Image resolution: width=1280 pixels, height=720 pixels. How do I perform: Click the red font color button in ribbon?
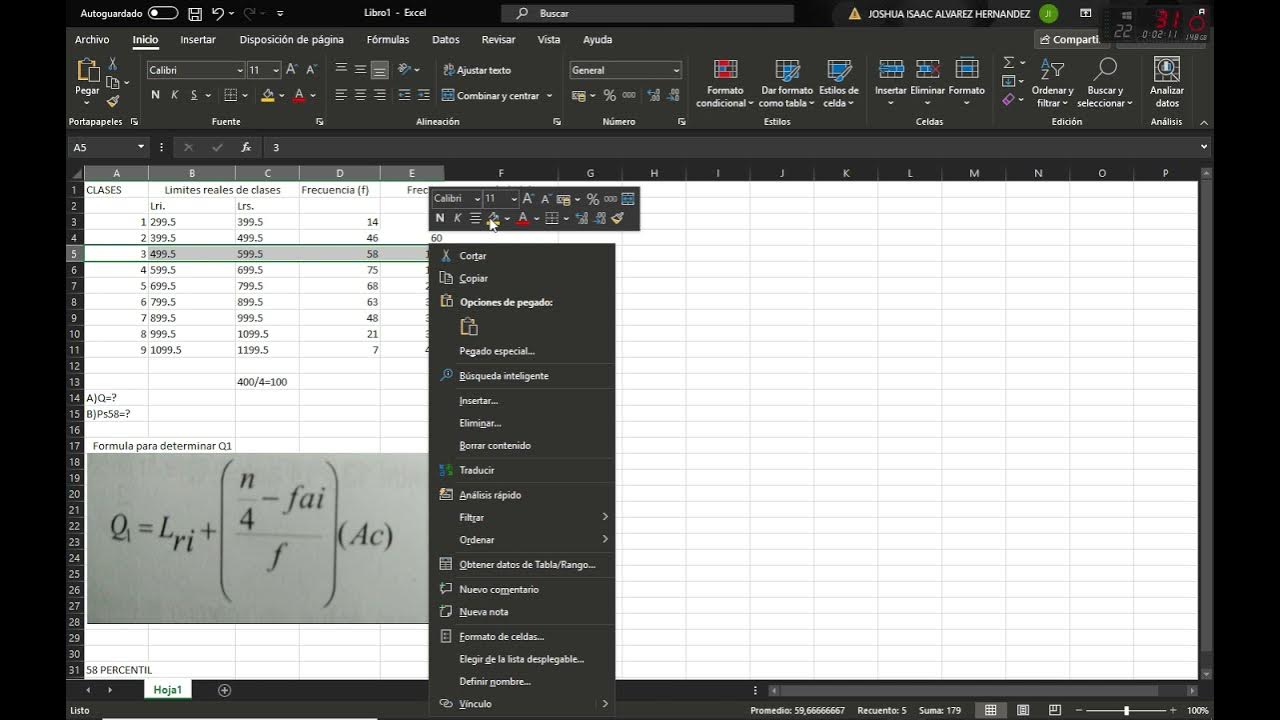coord(298,95)
